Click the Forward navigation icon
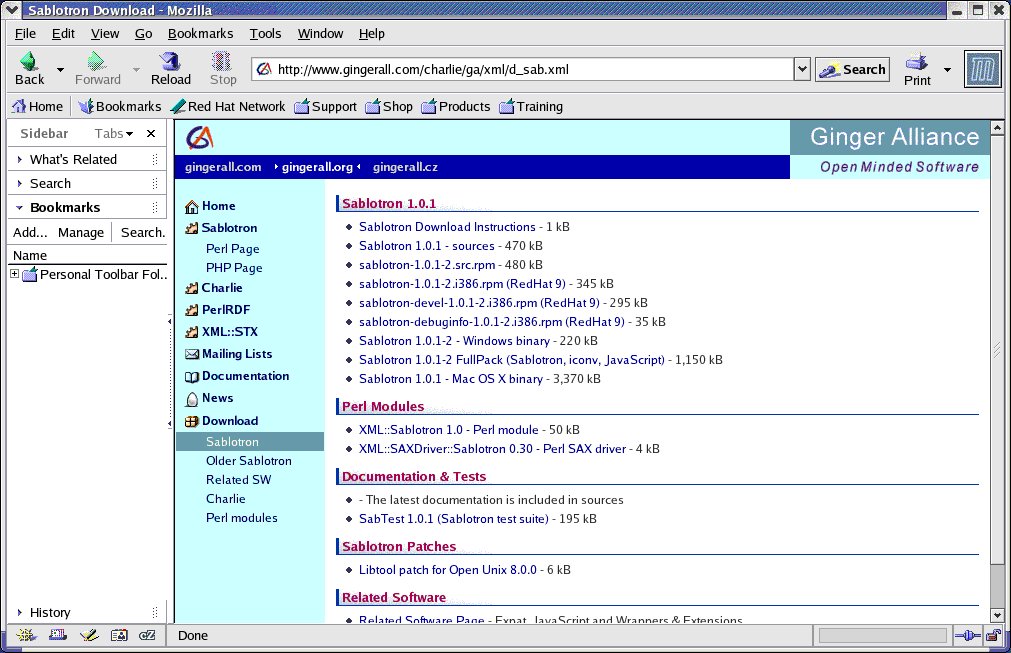Image resolution: width=1011 pixels, height=653 pixels. pos(96,61)
